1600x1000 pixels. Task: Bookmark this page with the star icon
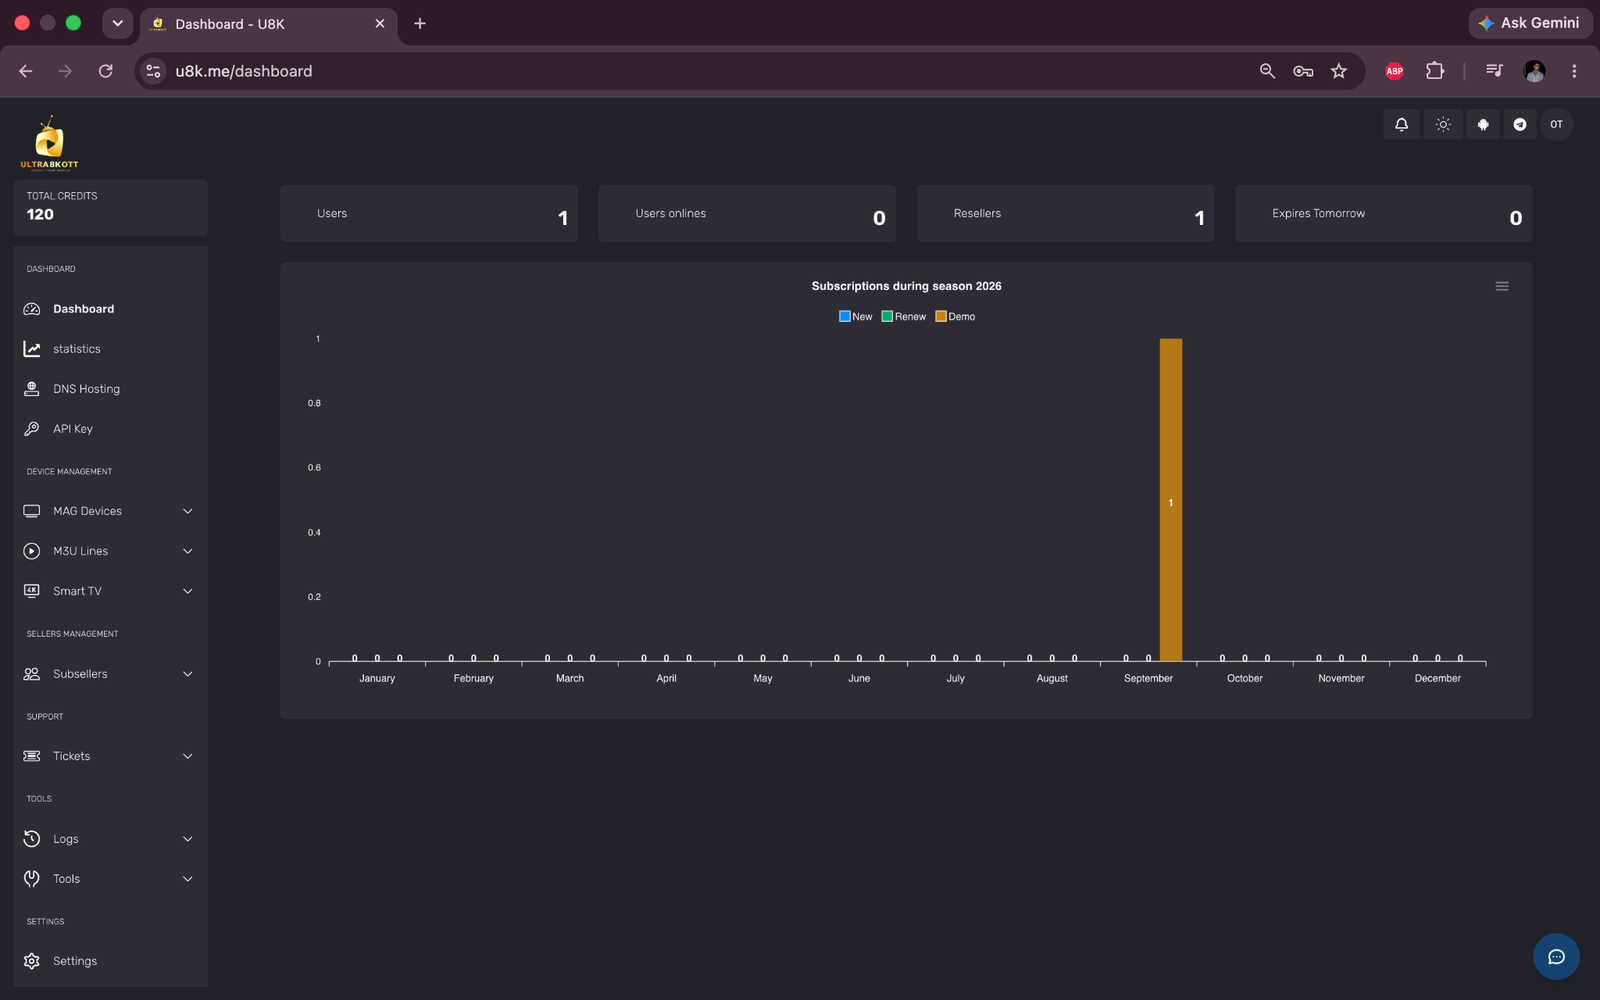(x=1339, y=71)
